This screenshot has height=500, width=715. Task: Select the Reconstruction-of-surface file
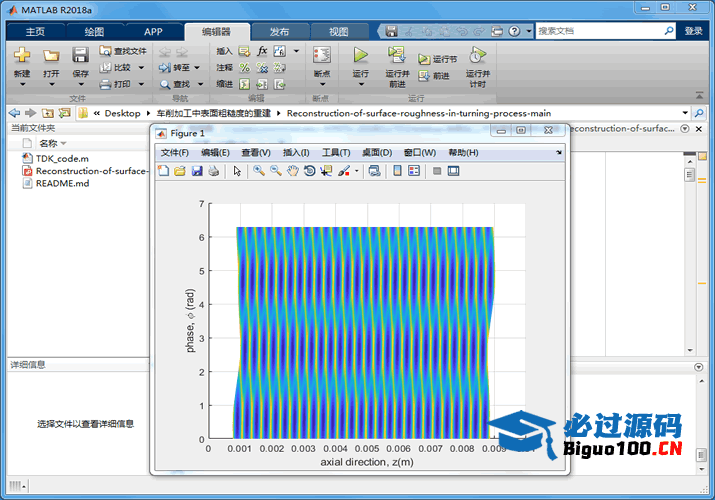pyautogui.click(x=85, y=171)
